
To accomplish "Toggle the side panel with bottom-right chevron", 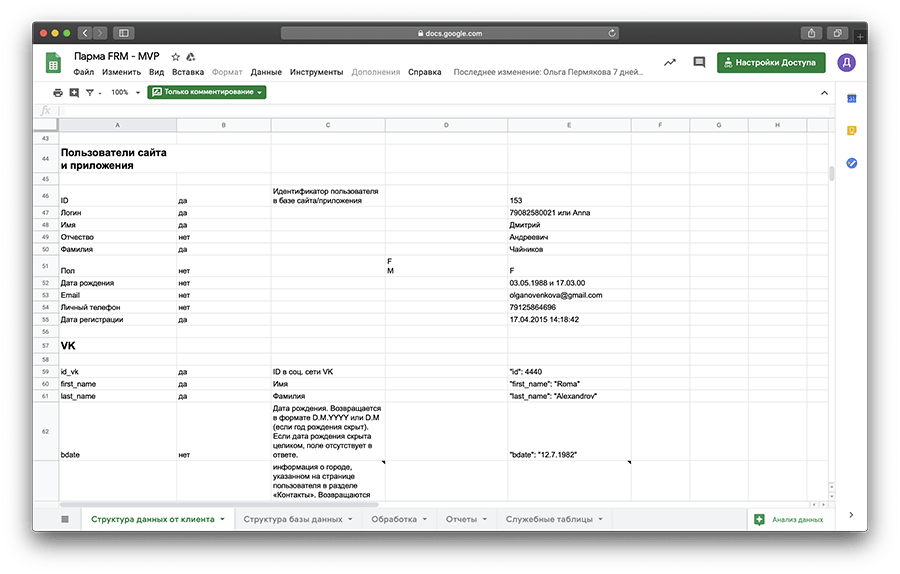I will 851,515.
